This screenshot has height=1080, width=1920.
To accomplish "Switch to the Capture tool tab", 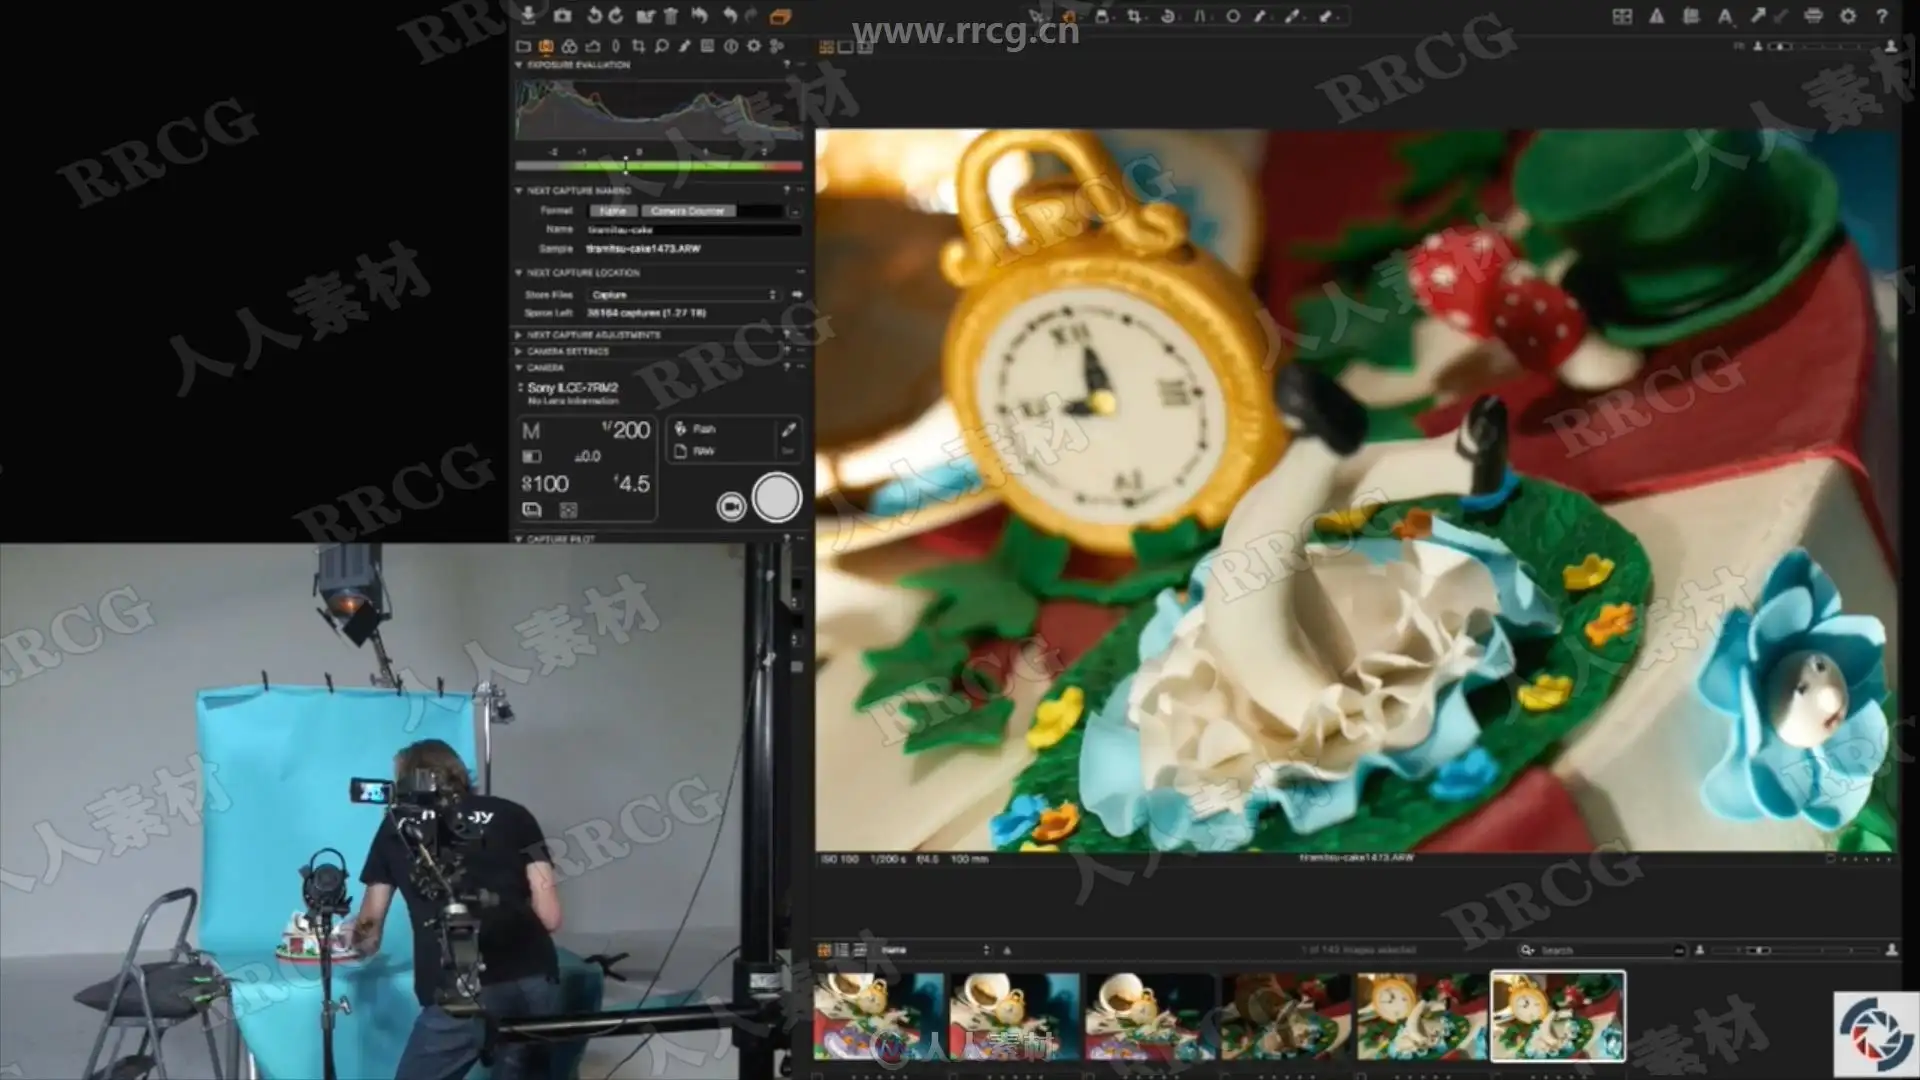I will pos(546,46).
